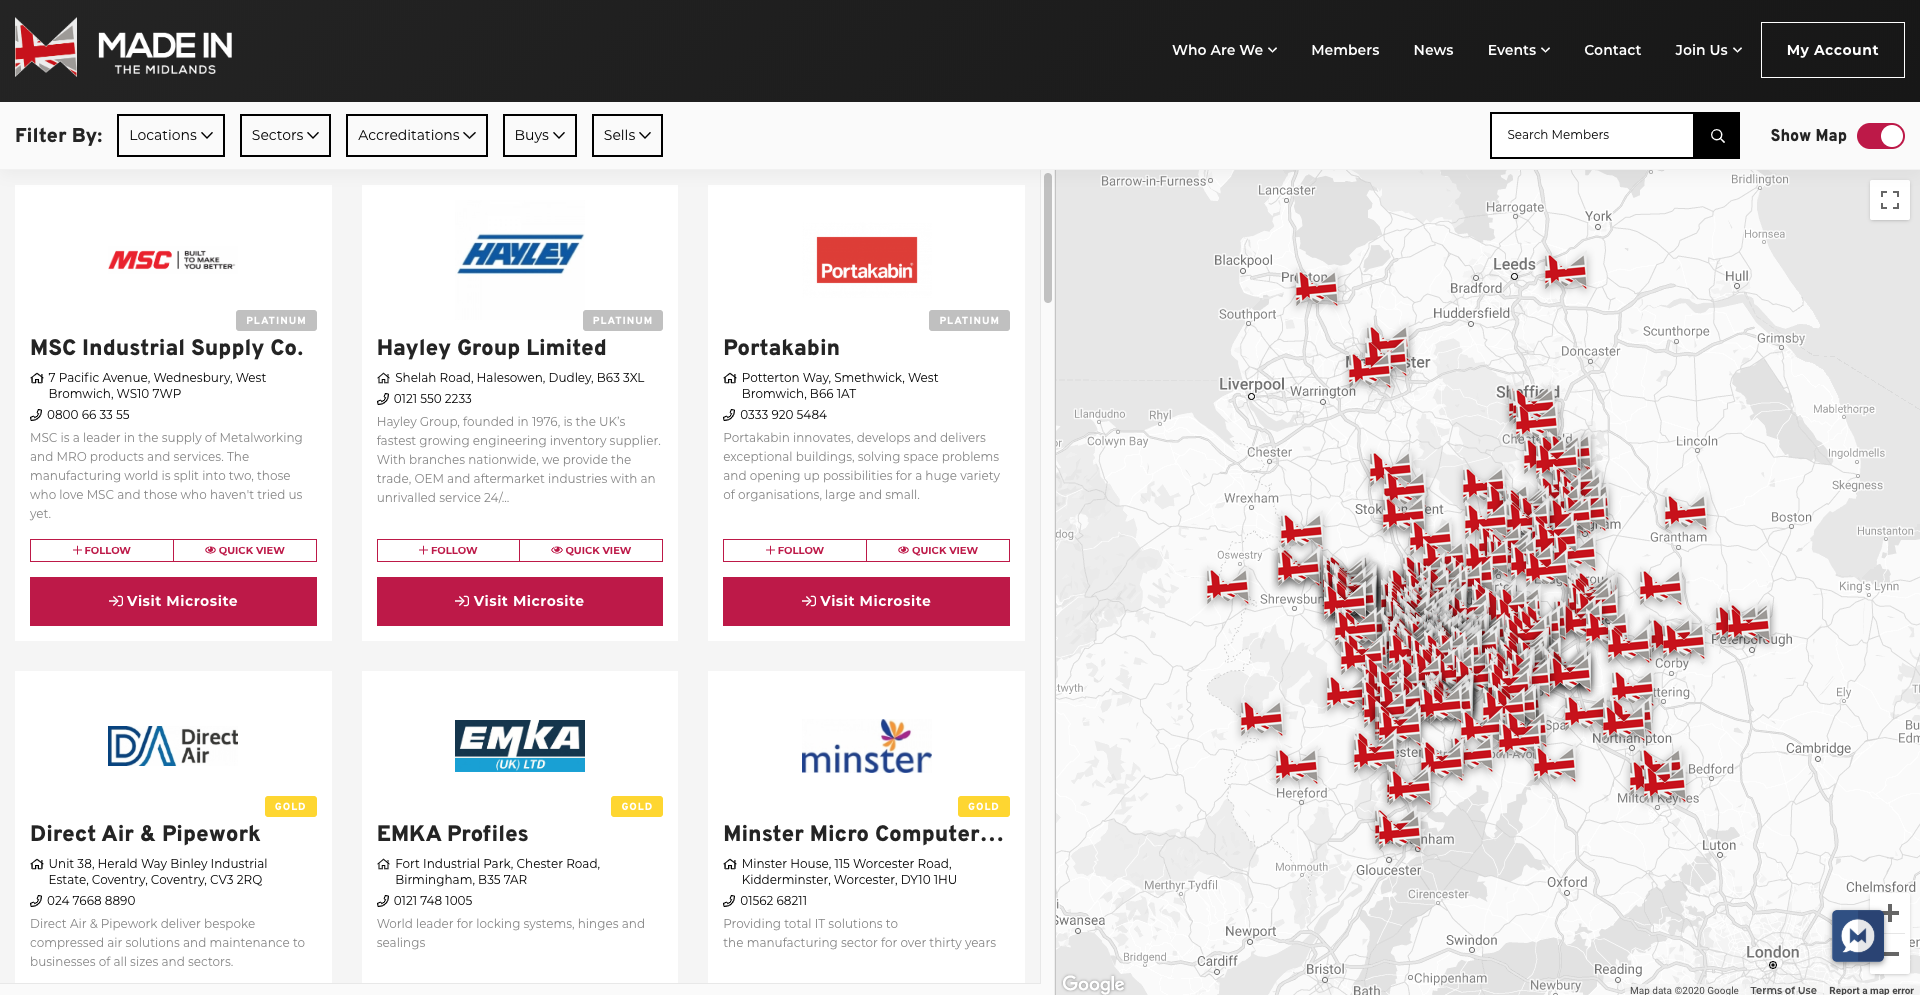Go to Members page
Viewport: 1920px width, 995px height.
pos(1345,50)
